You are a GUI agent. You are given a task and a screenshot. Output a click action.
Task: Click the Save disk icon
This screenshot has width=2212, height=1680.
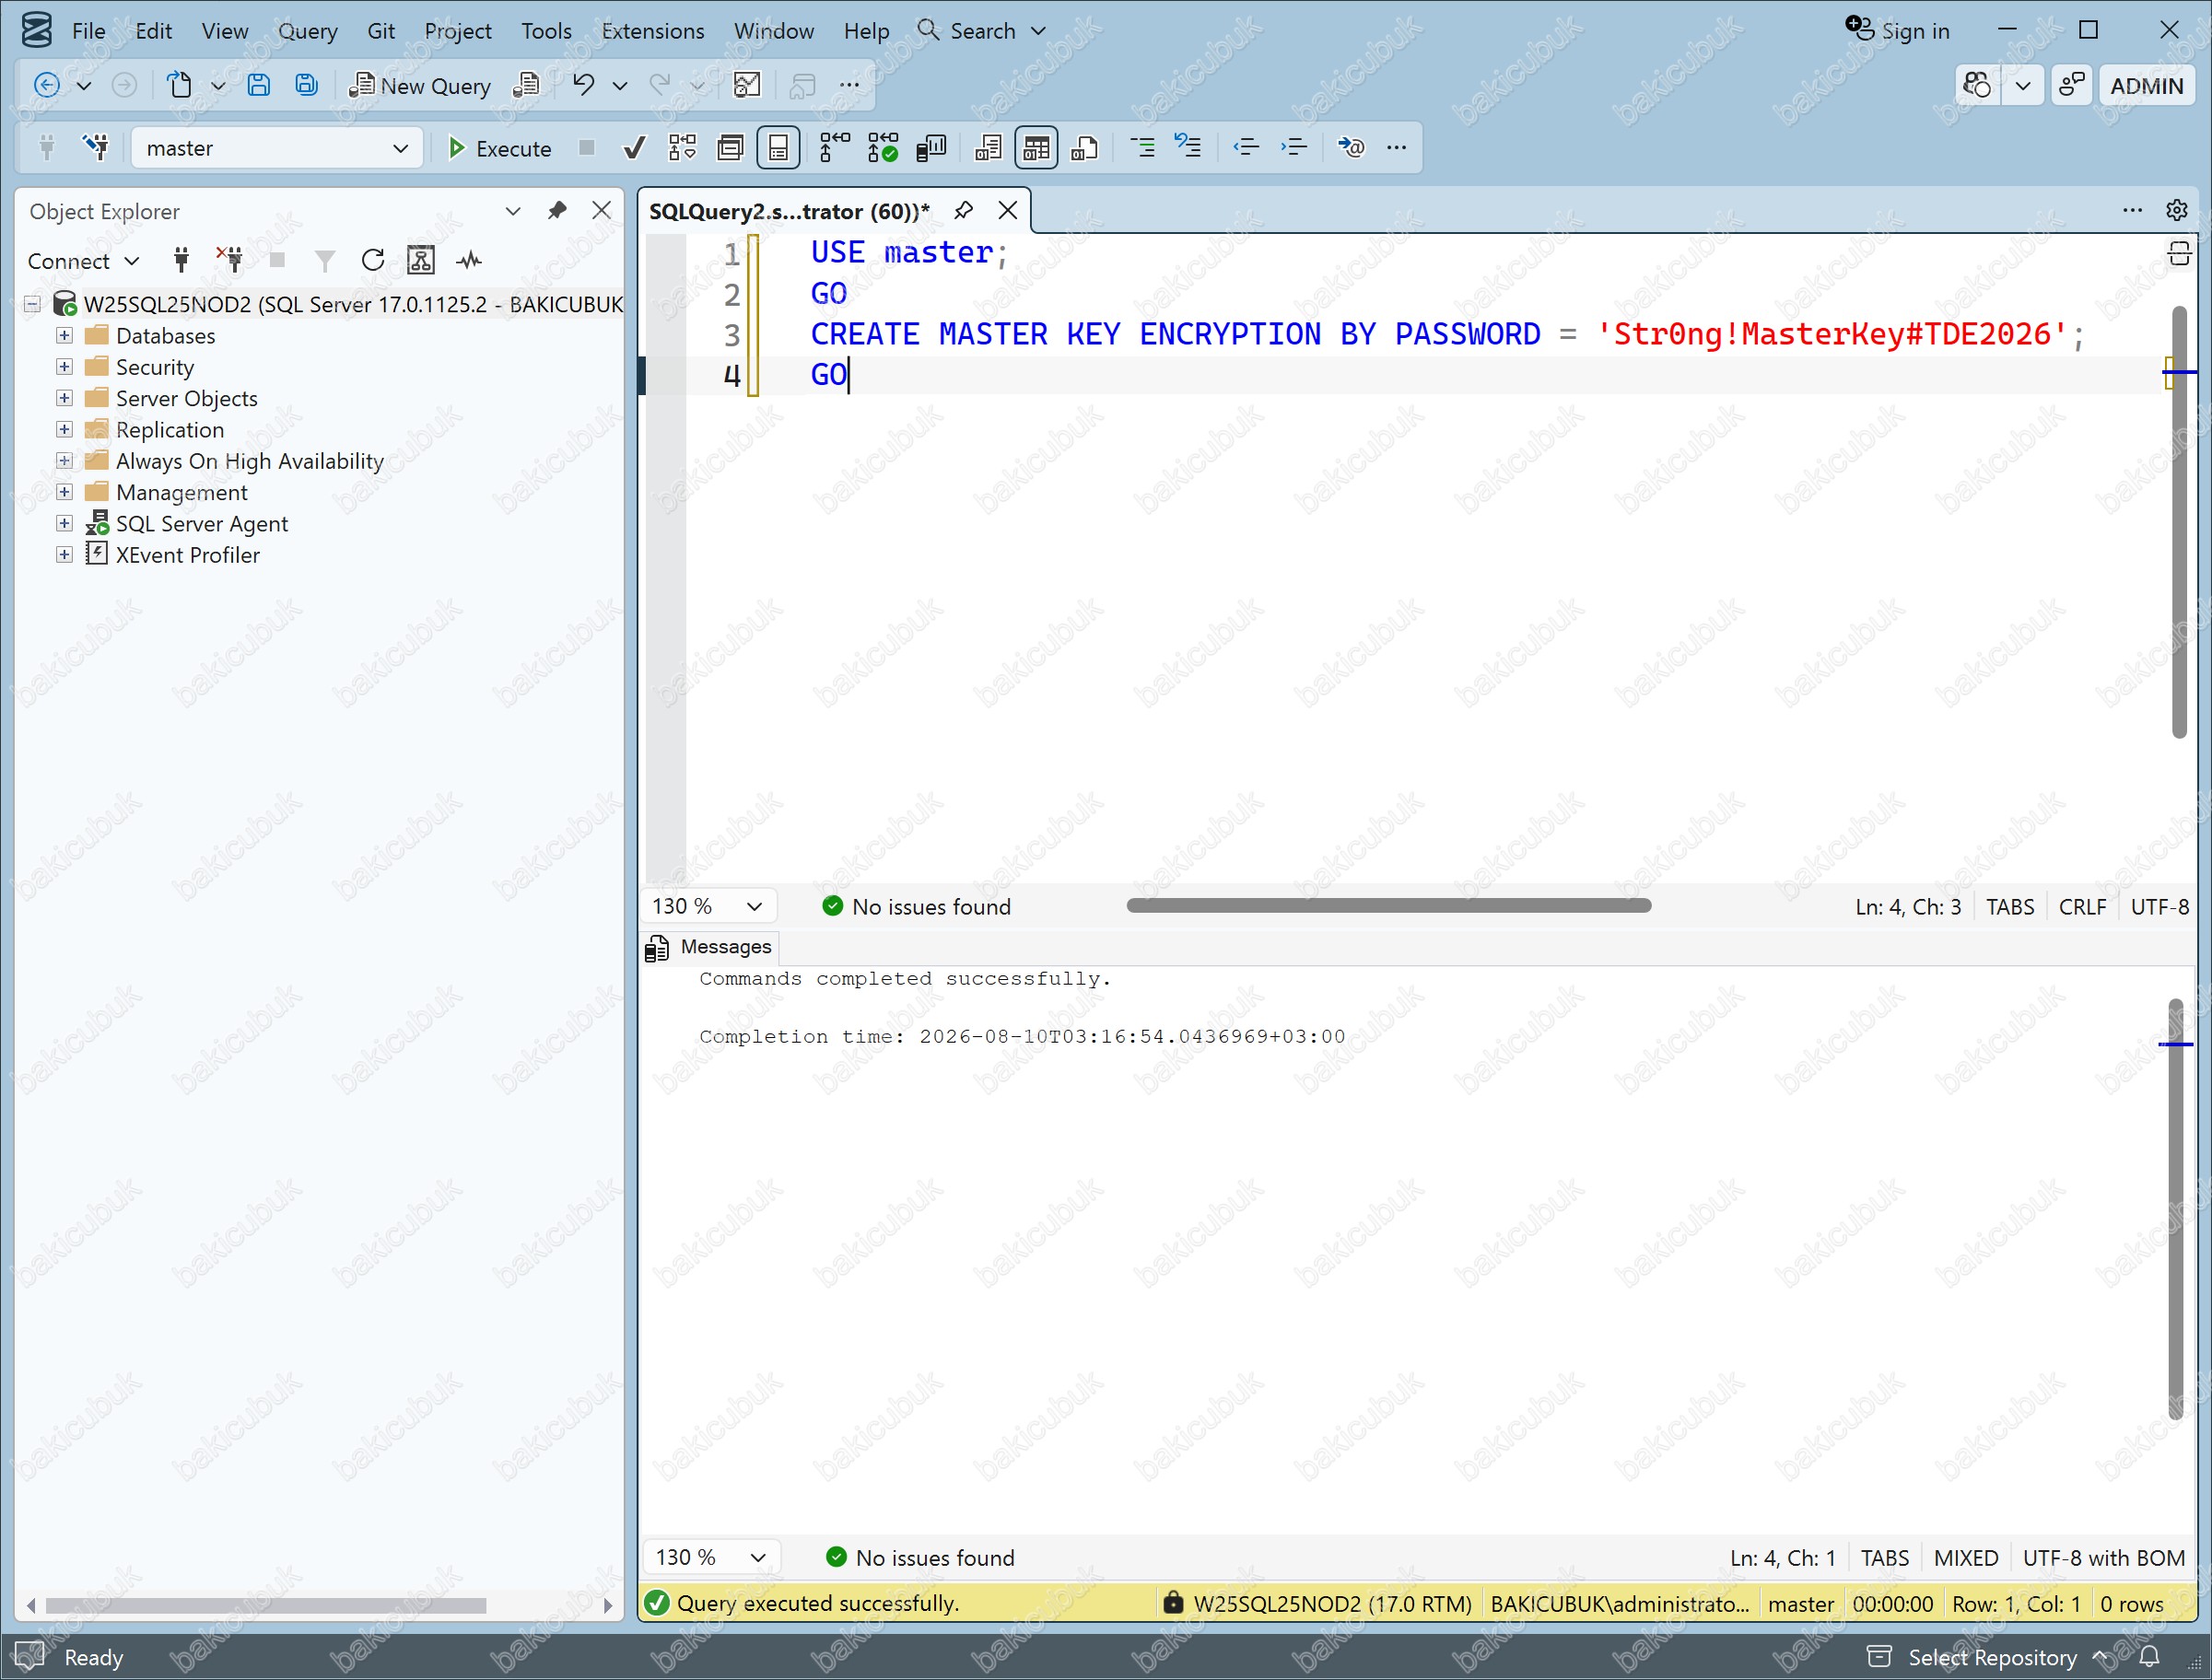[259, 85]
